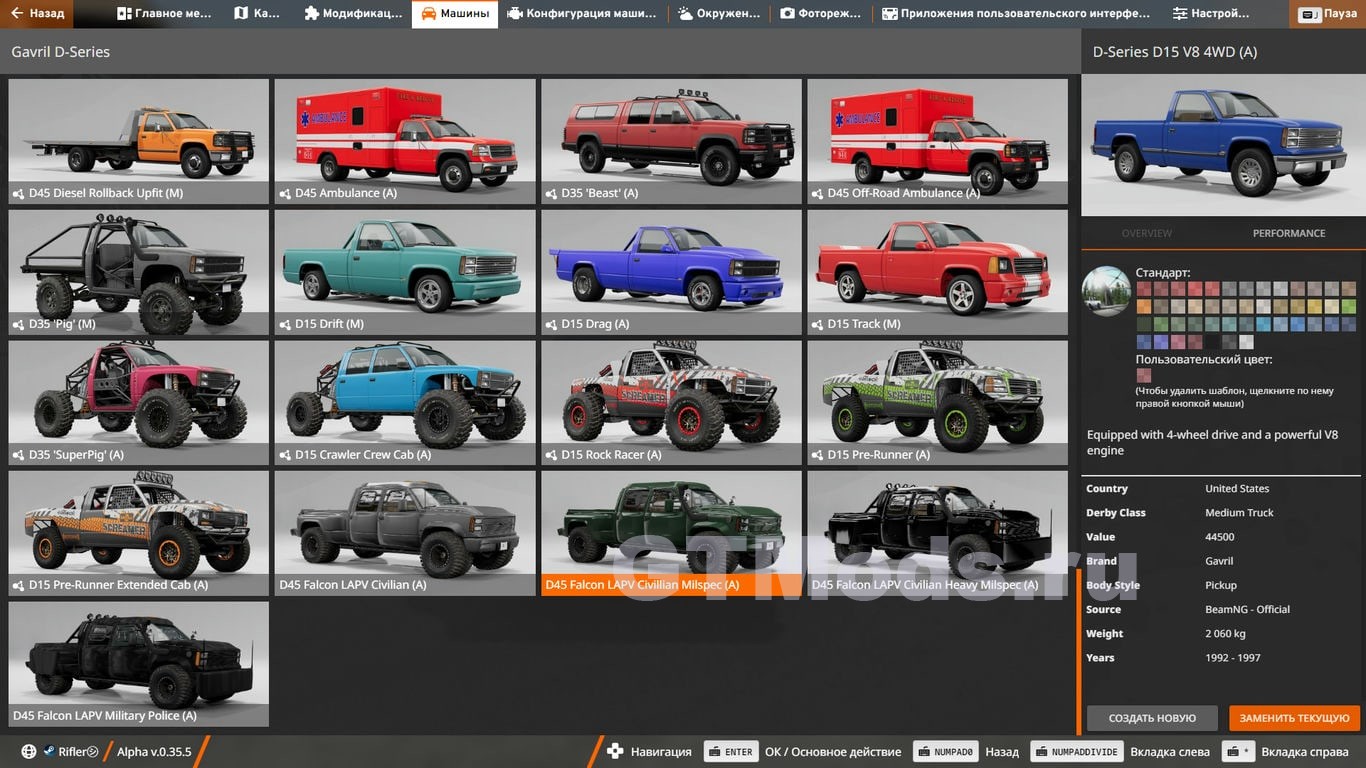Click the Steam icon beside Rifler
The width and height of the screenshot is (1366, 768).
point(48,752)
